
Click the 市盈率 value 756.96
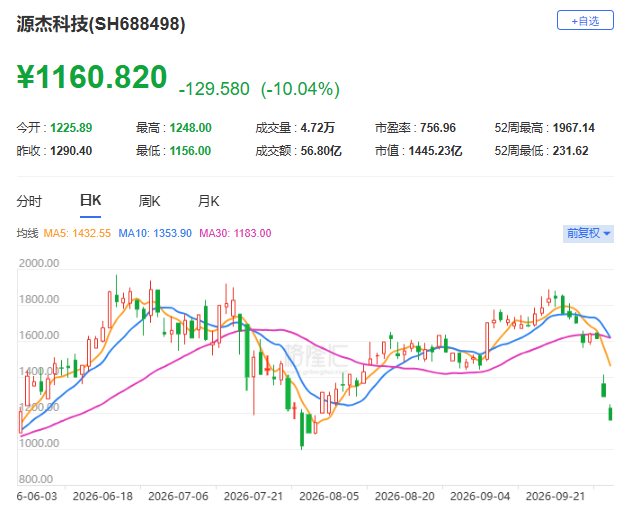[438, 128]
